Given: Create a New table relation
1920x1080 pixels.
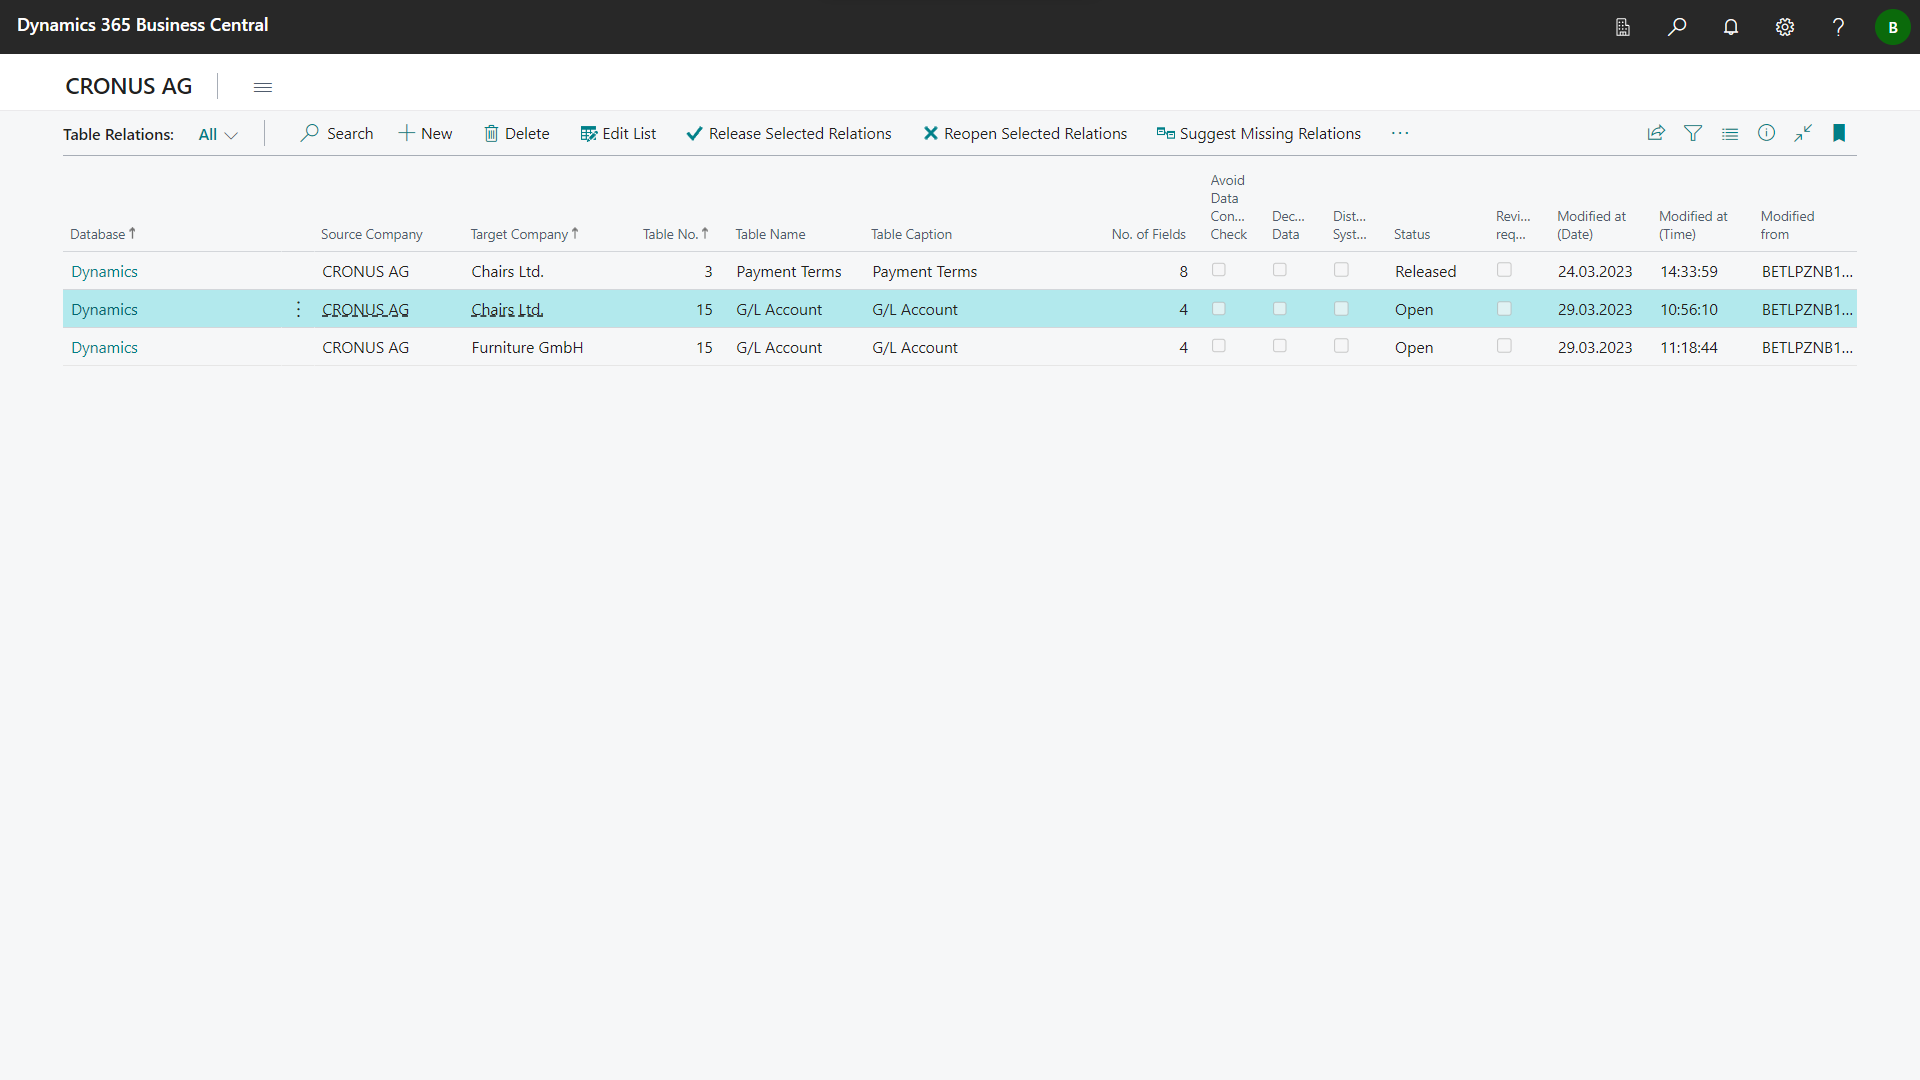Looking at the screenshot, I should [425, 133].
